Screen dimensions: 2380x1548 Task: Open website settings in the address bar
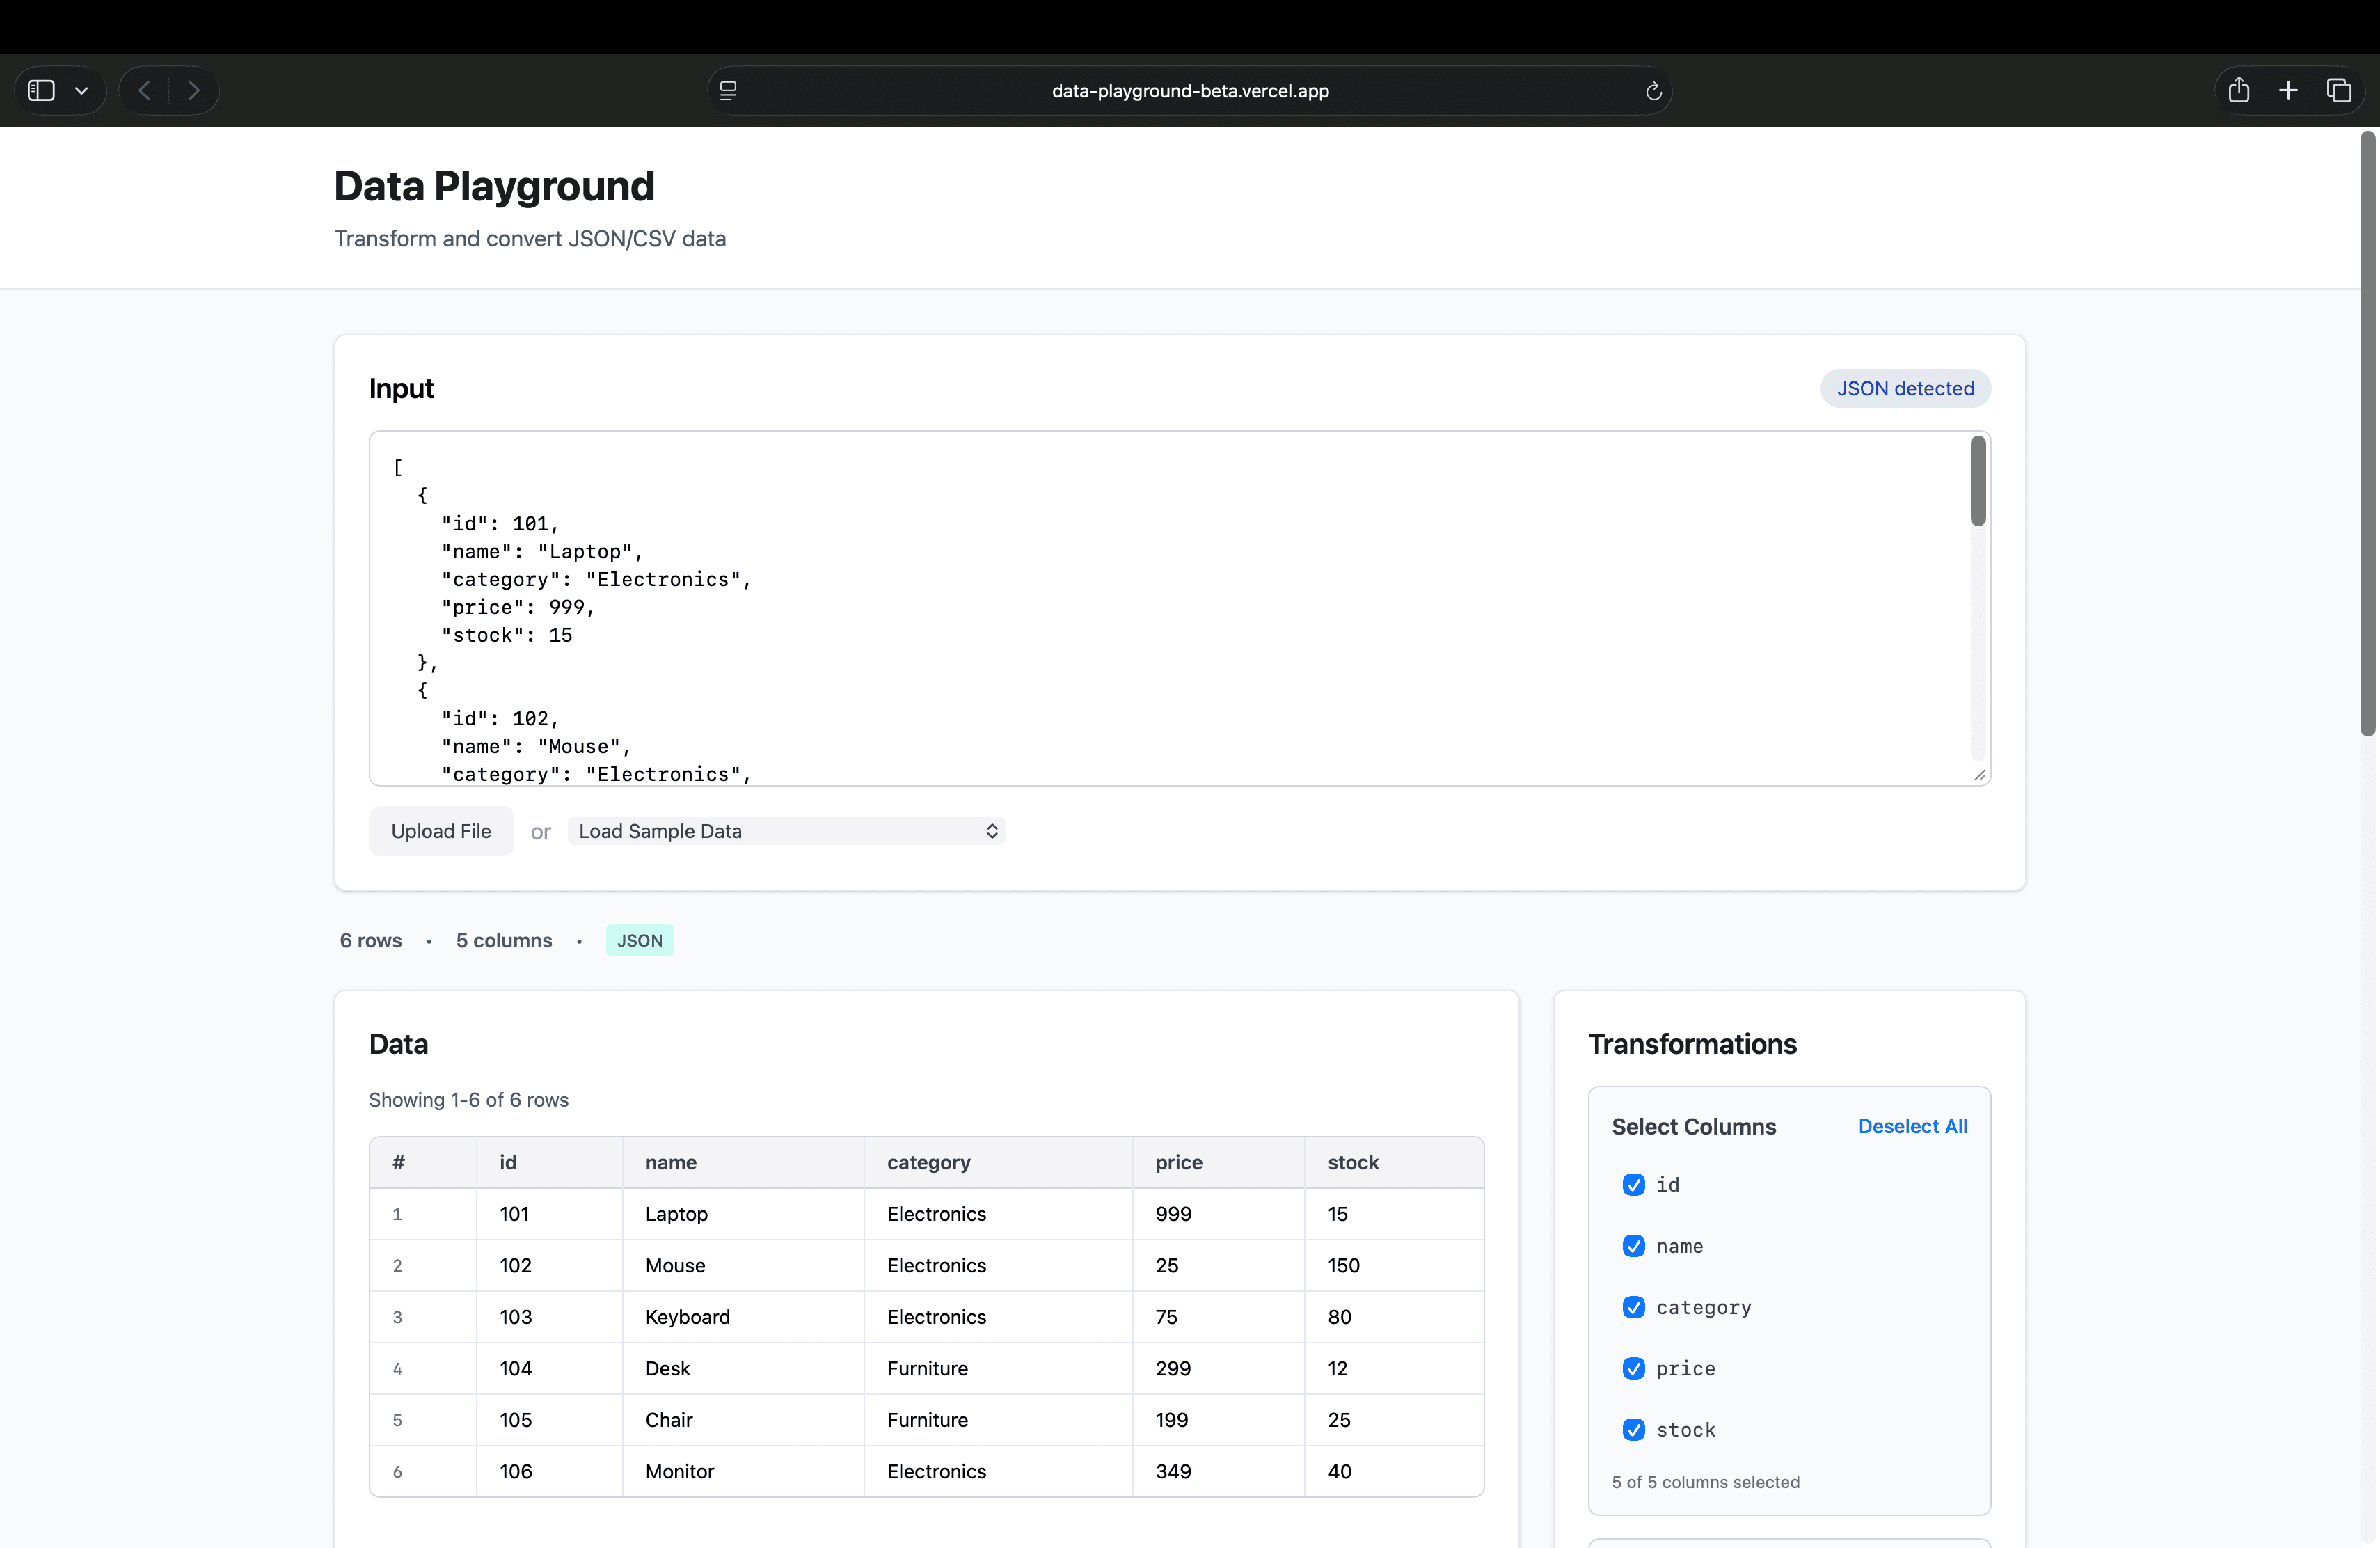(728, 90)
